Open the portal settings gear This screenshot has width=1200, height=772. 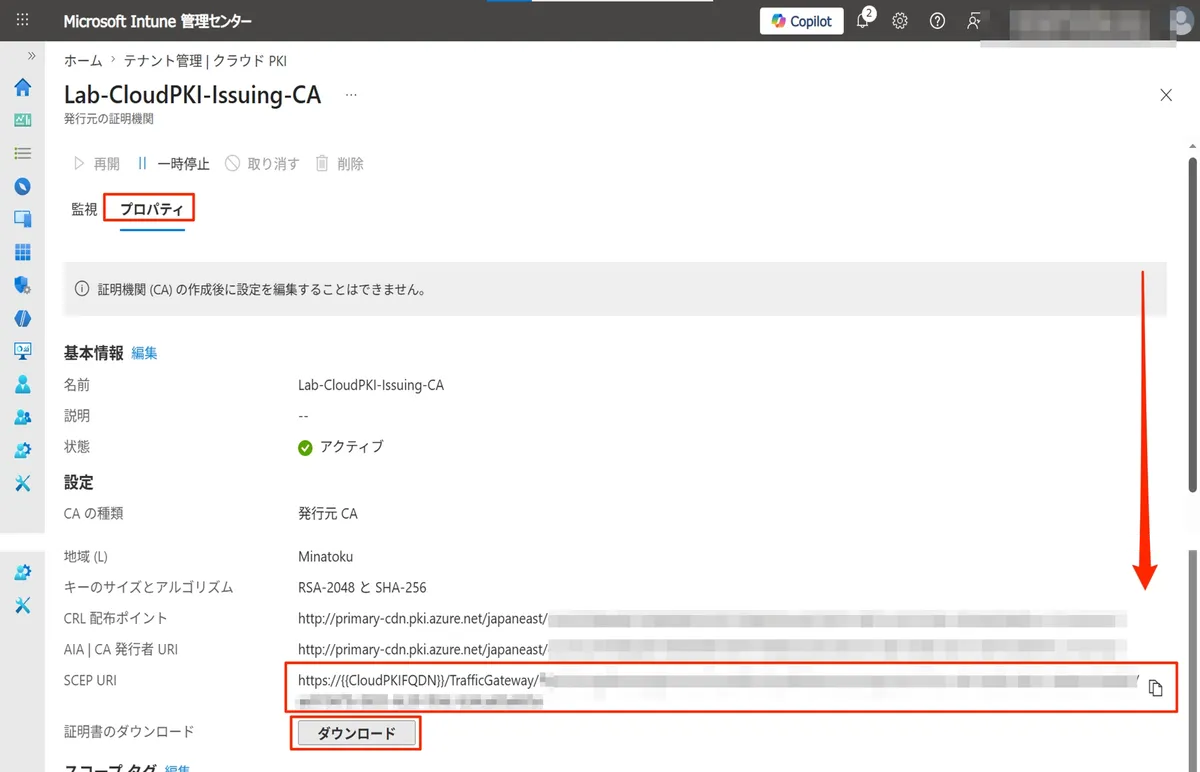[x=900, y=21]
